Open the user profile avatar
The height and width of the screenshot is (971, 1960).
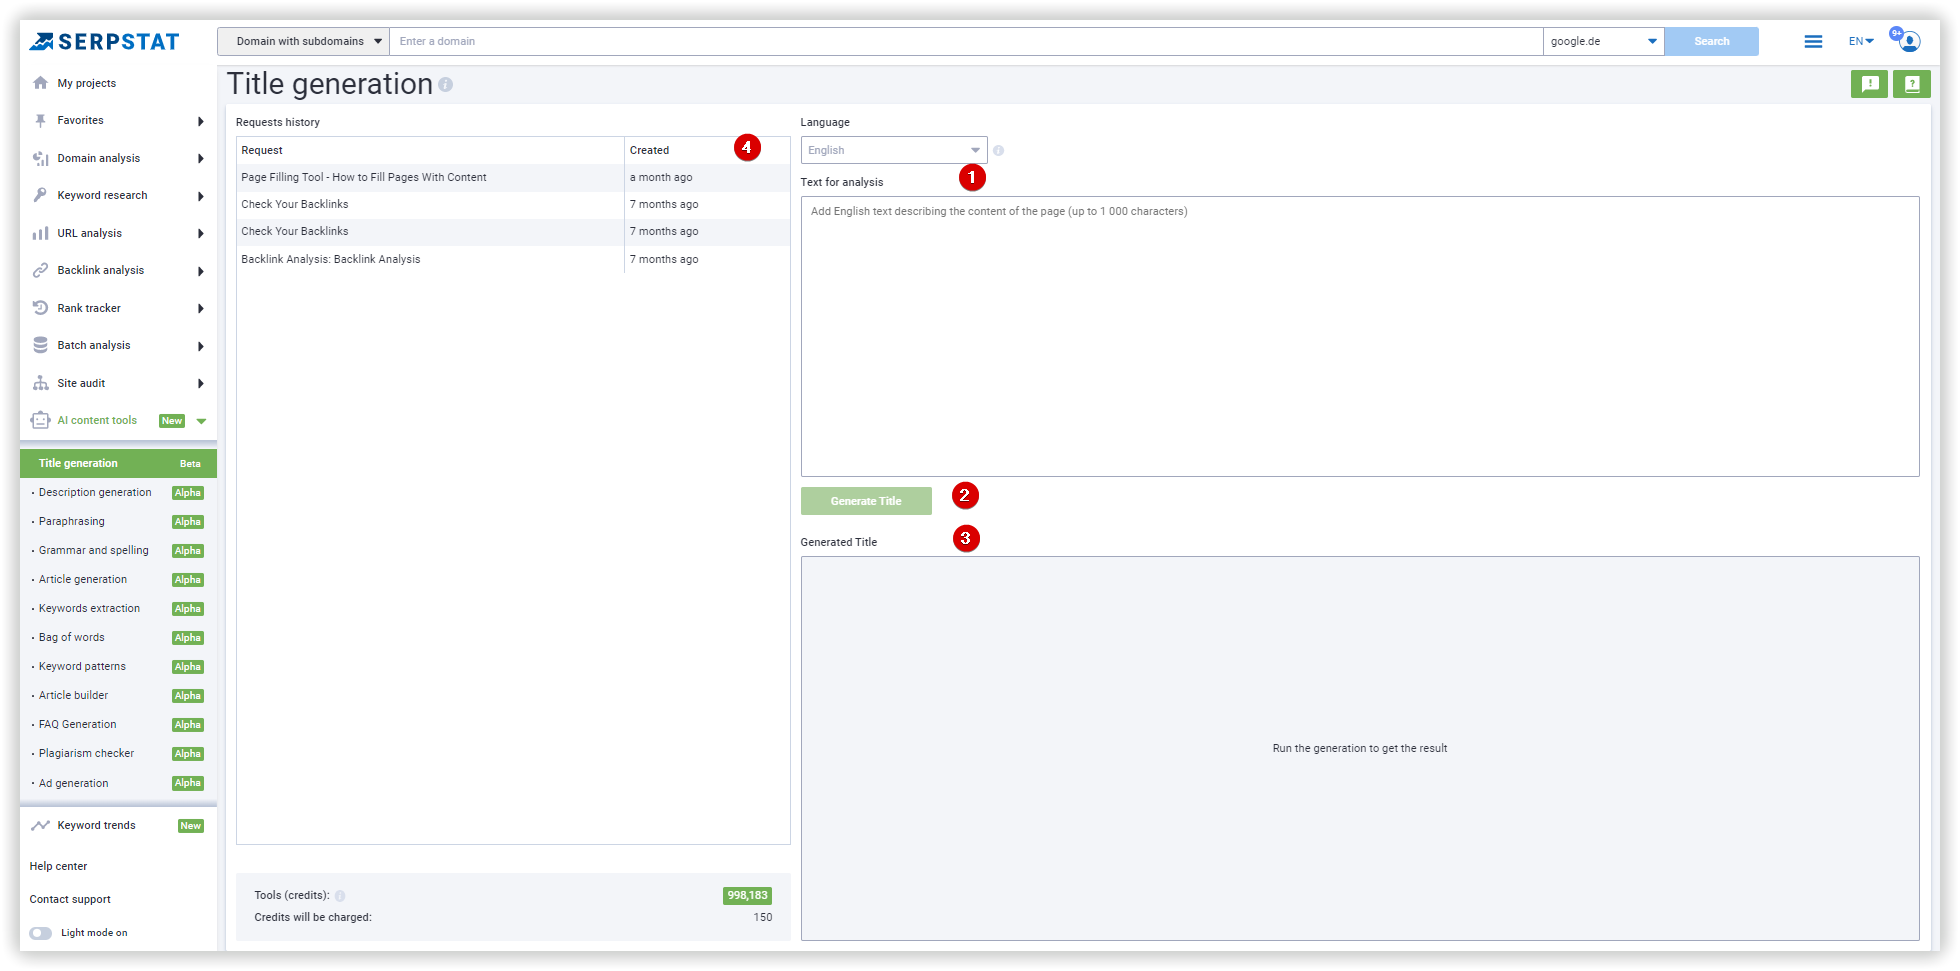click(x=1909, y=41)
